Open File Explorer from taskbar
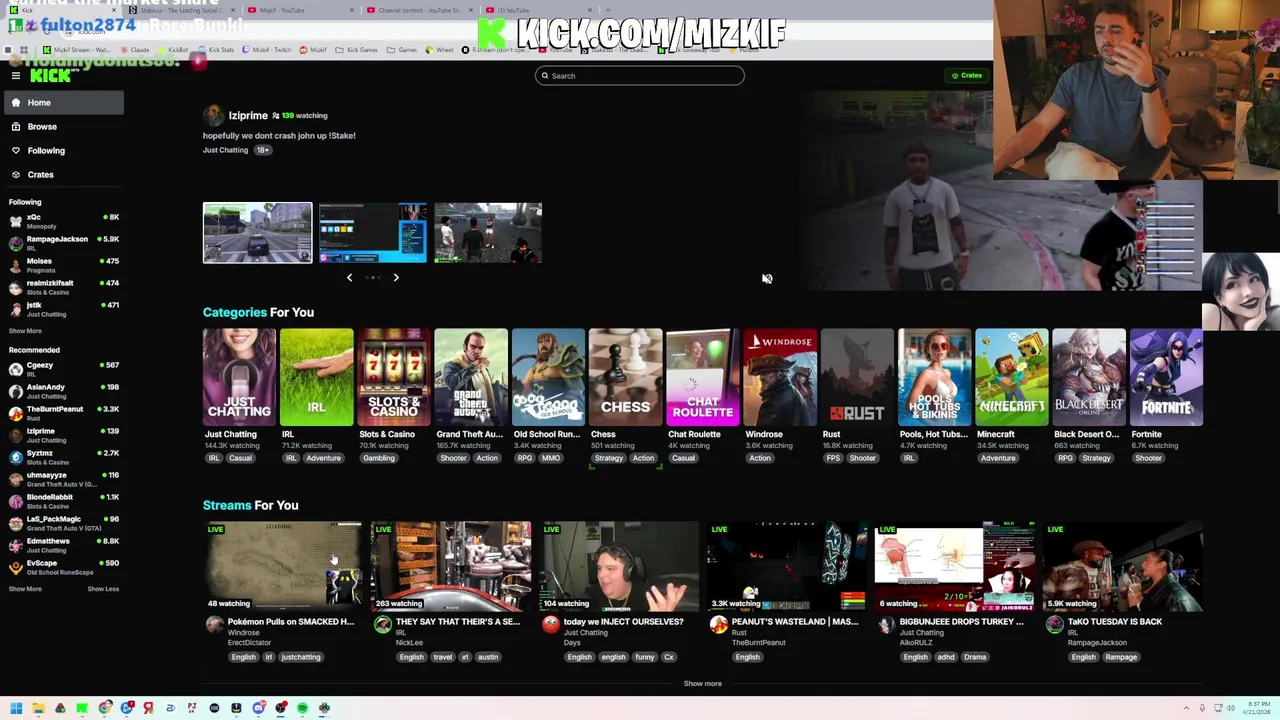1280x720 pixels. tap(38, 708)
